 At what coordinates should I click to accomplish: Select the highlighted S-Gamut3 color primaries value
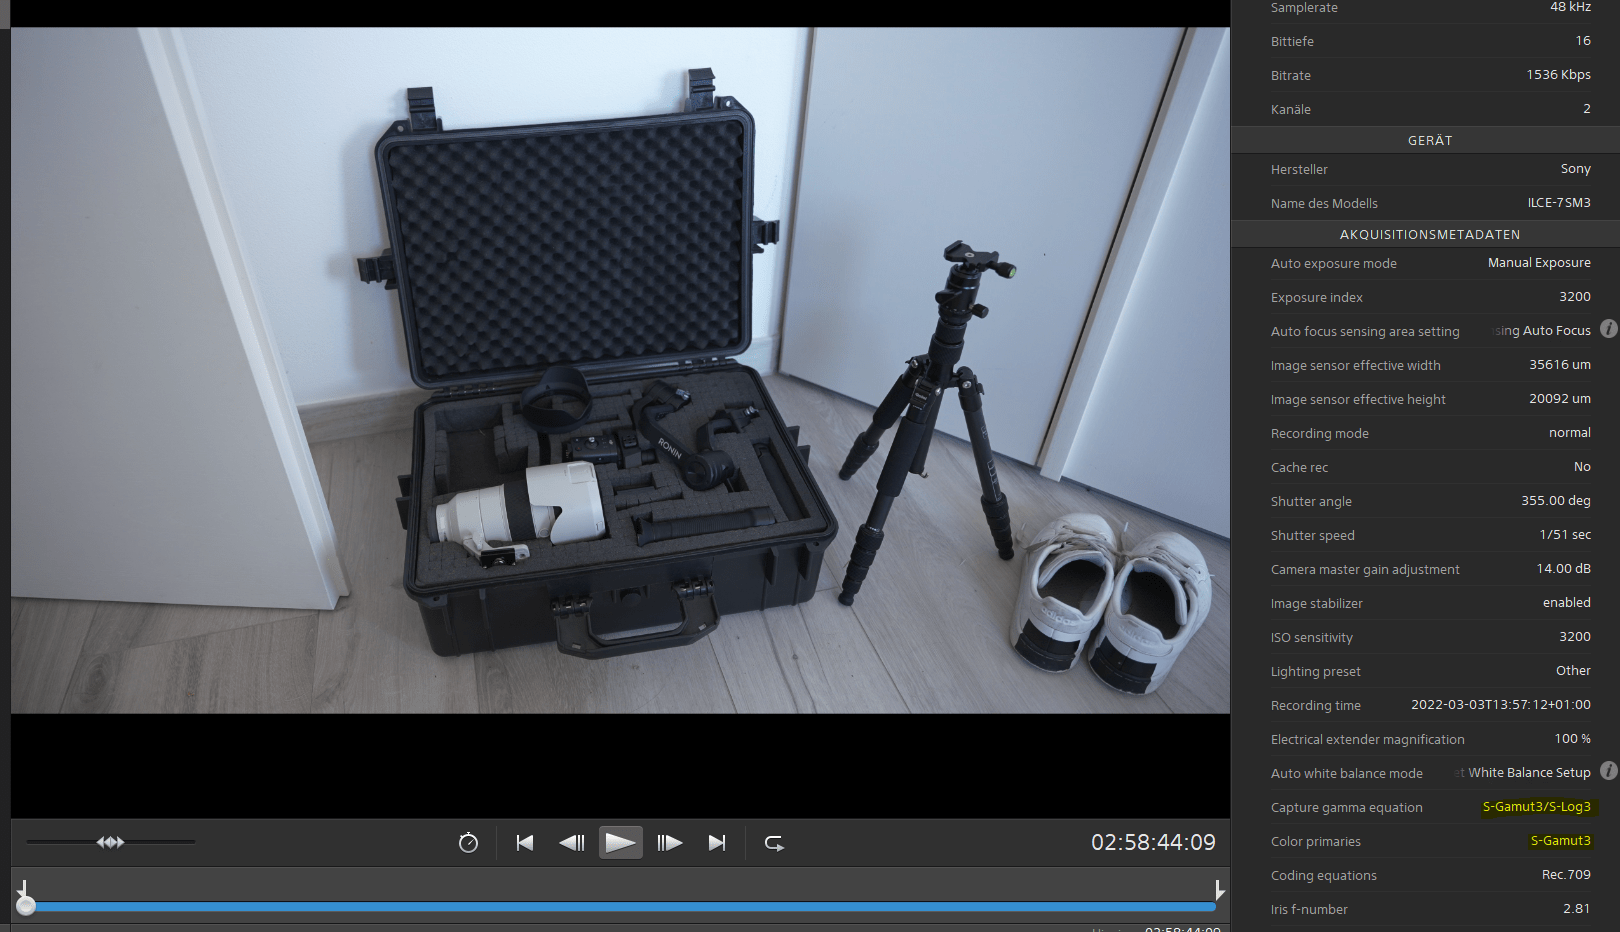point(1560,840)
